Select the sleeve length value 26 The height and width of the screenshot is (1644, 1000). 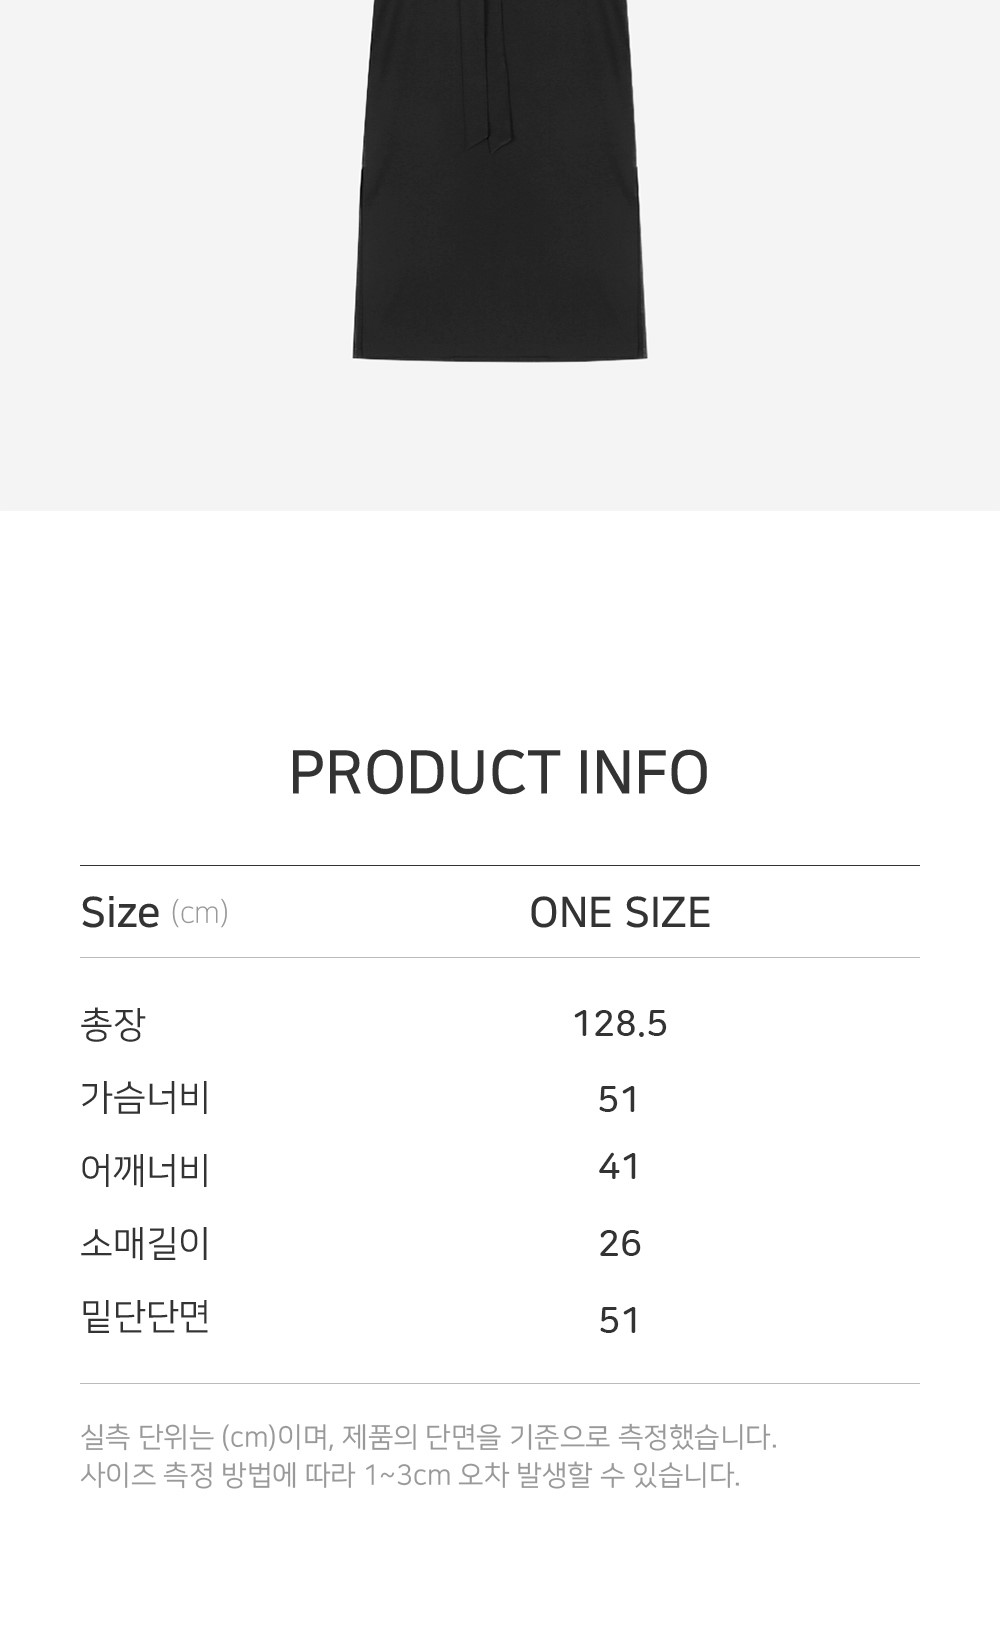click(620, 1243)
